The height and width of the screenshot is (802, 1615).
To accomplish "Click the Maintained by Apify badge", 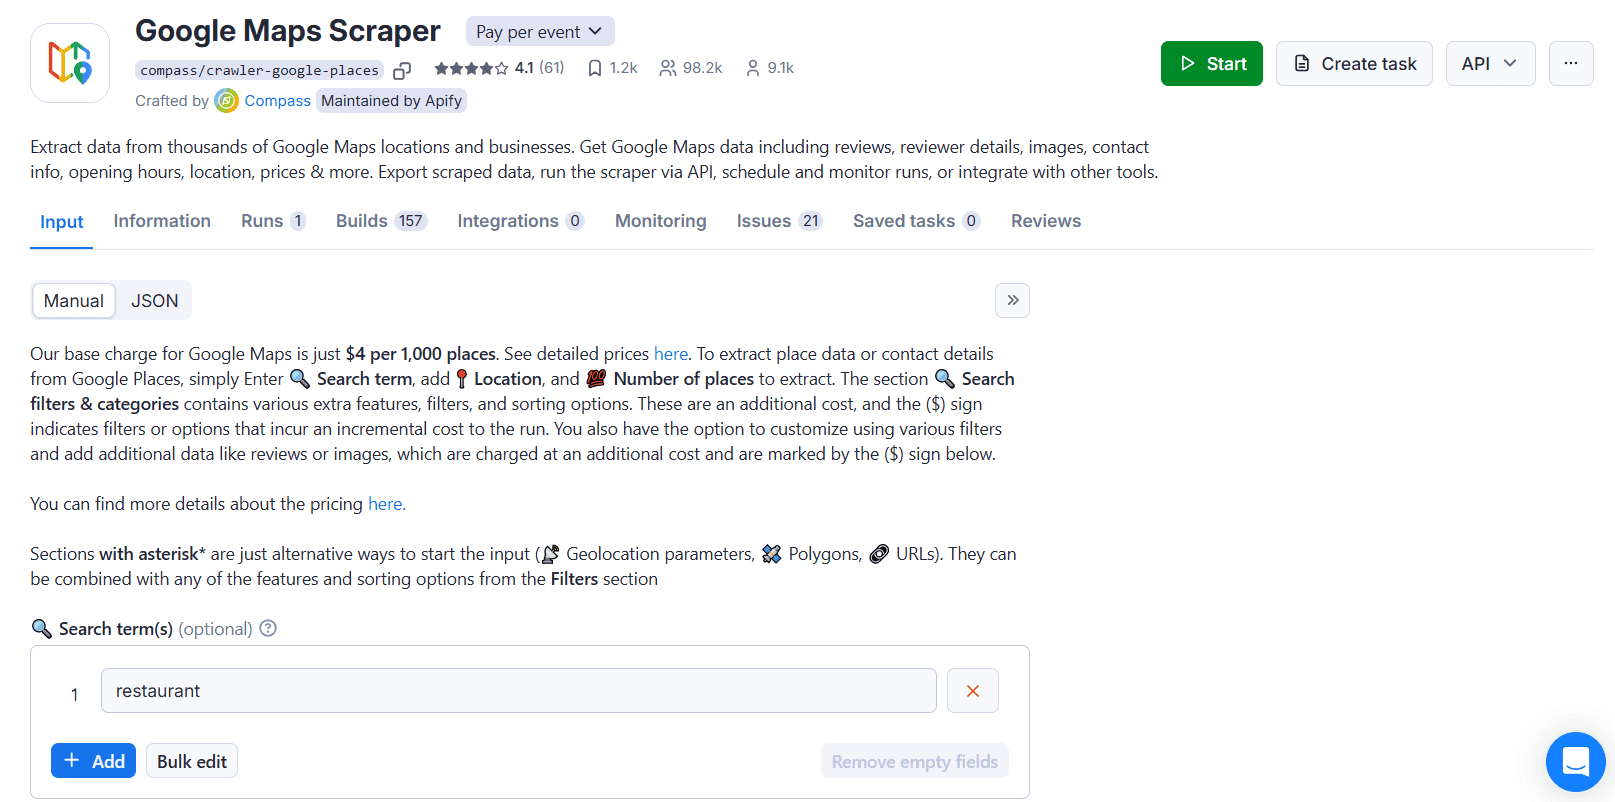I will [392, 101].
